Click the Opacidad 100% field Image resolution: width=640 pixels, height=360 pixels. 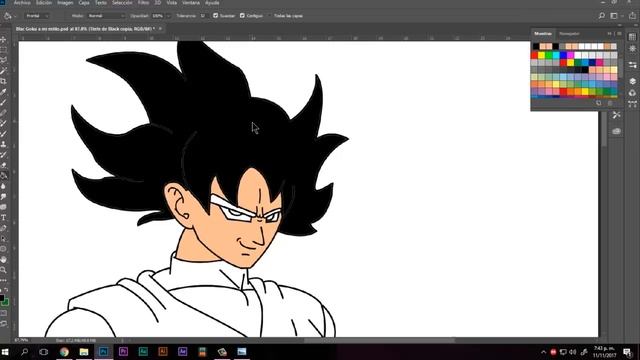click(x=158, y=16)
